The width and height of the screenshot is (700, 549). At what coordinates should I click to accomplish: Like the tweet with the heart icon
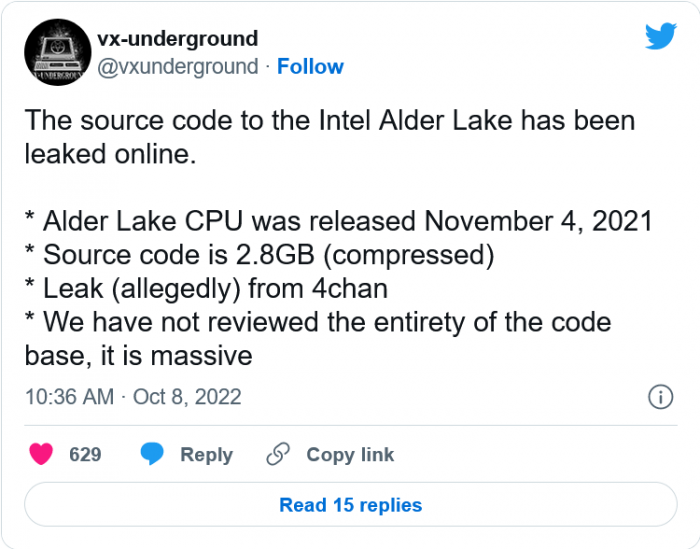41,454
